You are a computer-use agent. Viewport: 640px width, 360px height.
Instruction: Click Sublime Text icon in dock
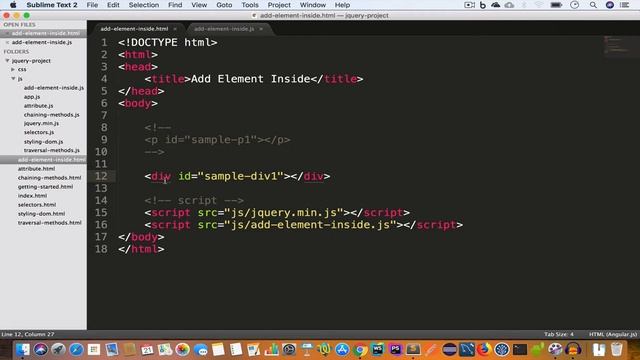413,350
